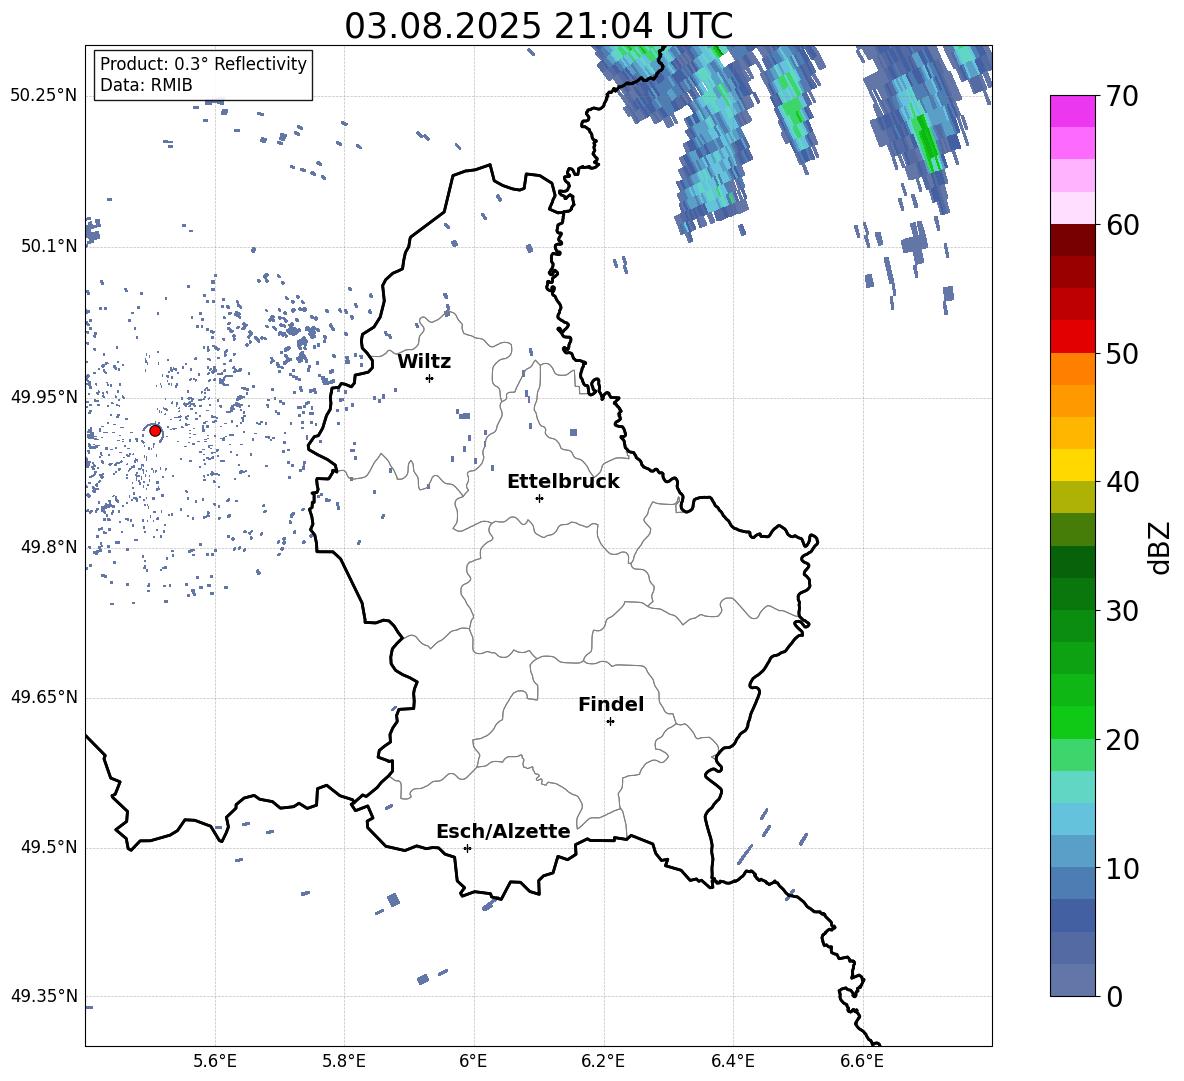The width and height of the screenshot is (1184, 1081).
Task: Click the 5.8°E longitude label
Action: (344, 1061)
